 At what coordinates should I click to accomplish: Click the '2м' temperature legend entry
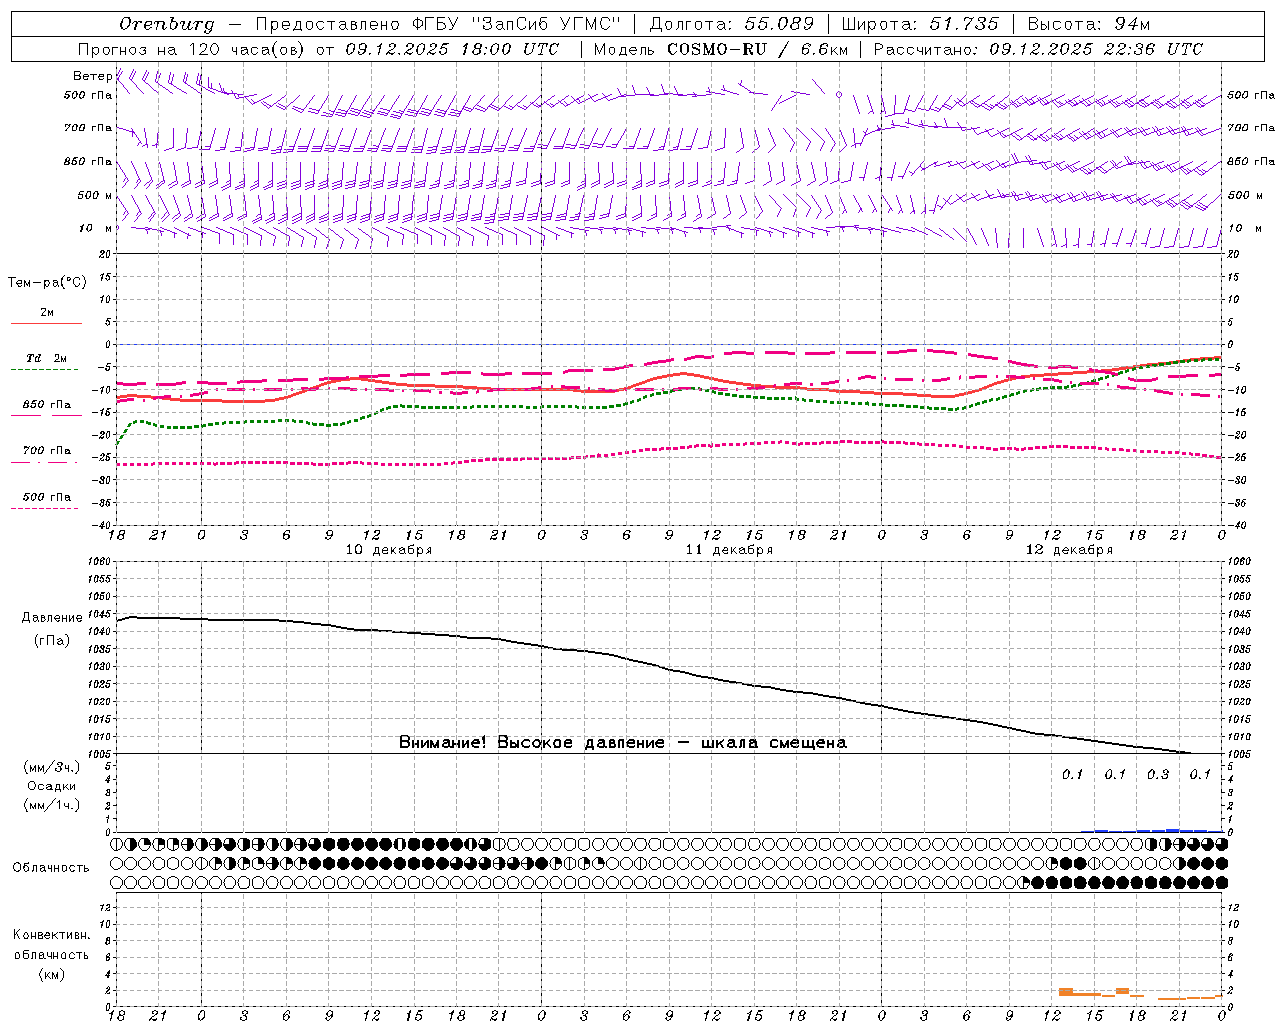[47, 313]
